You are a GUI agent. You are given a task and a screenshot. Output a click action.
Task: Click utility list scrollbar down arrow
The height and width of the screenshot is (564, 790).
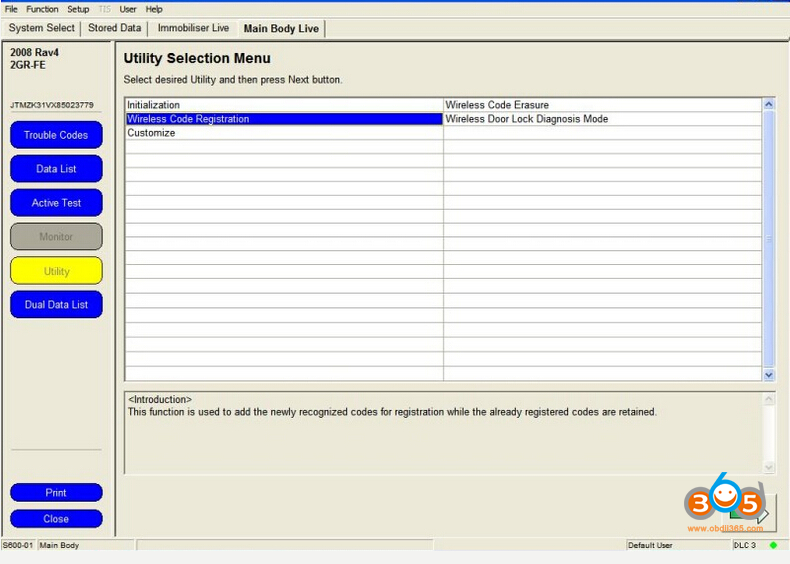(x=768, y=374)
